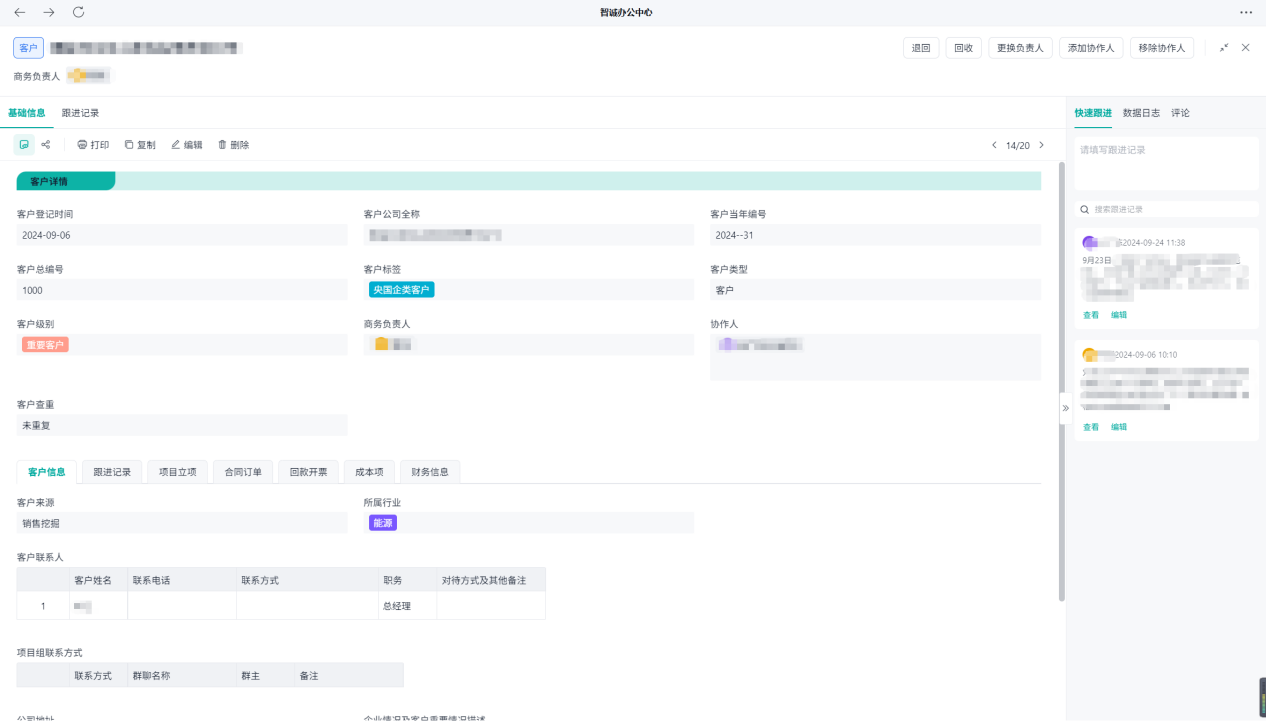The image size is (1266, 721).
Task: Click 编辑 on the 2024-09-24 follow-up
Action: coord(1119,315)
